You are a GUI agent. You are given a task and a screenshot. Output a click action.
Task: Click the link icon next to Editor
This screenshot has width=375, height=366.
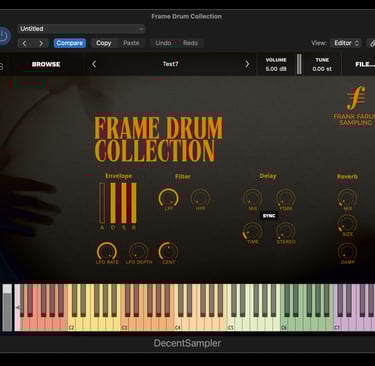371,43
